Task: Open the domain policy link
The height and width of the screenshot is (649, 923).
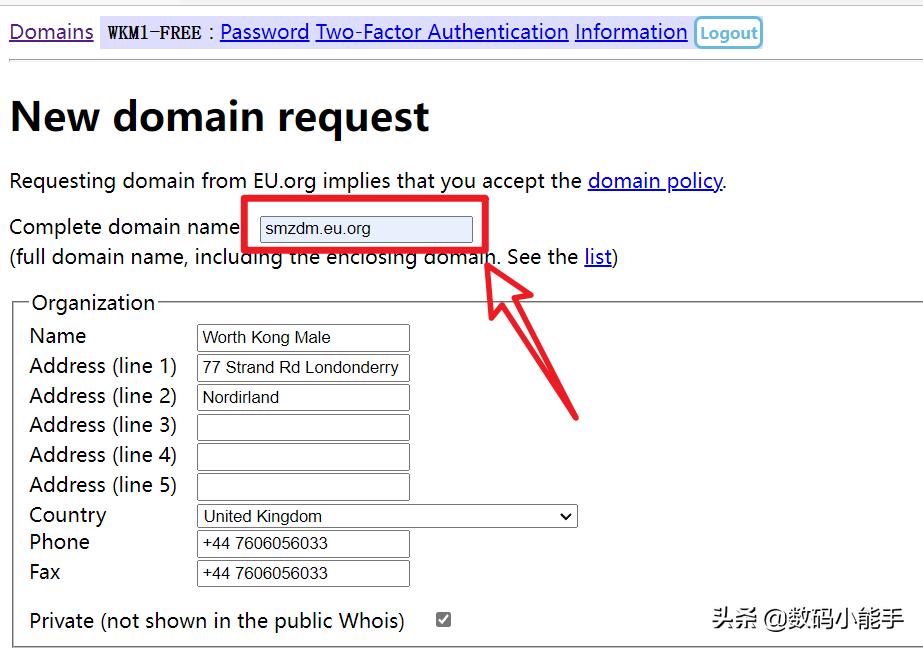Action: [x=655, y=181]
